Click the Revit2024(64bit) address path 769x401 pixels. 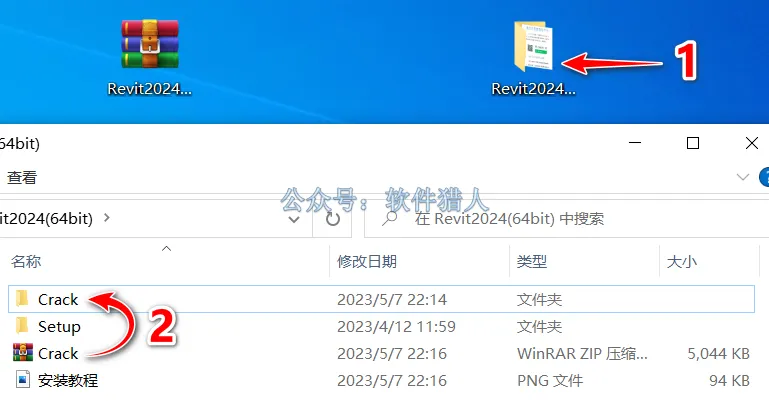coord(47,218)
